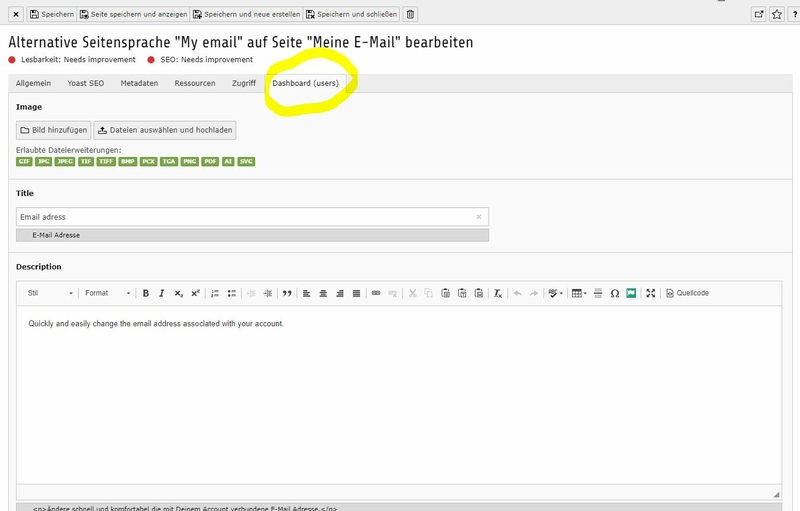Click the star bookmark icon
The width and height of the screenshot is (800, 511).
coord(777,14)
